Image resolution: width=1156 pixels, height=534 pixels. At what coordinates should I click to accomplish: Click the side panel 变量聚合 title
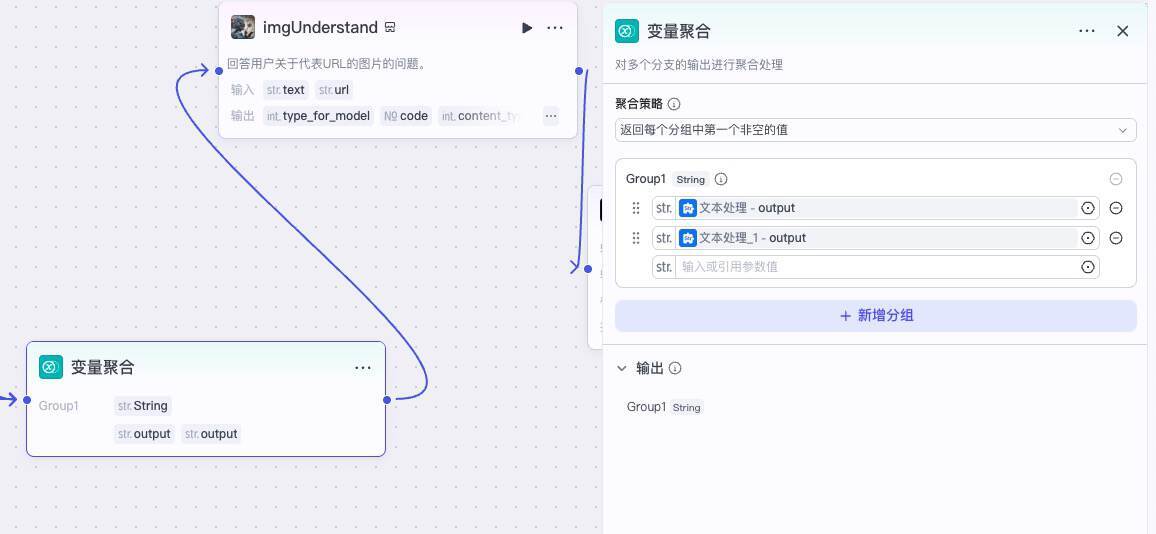678,31
